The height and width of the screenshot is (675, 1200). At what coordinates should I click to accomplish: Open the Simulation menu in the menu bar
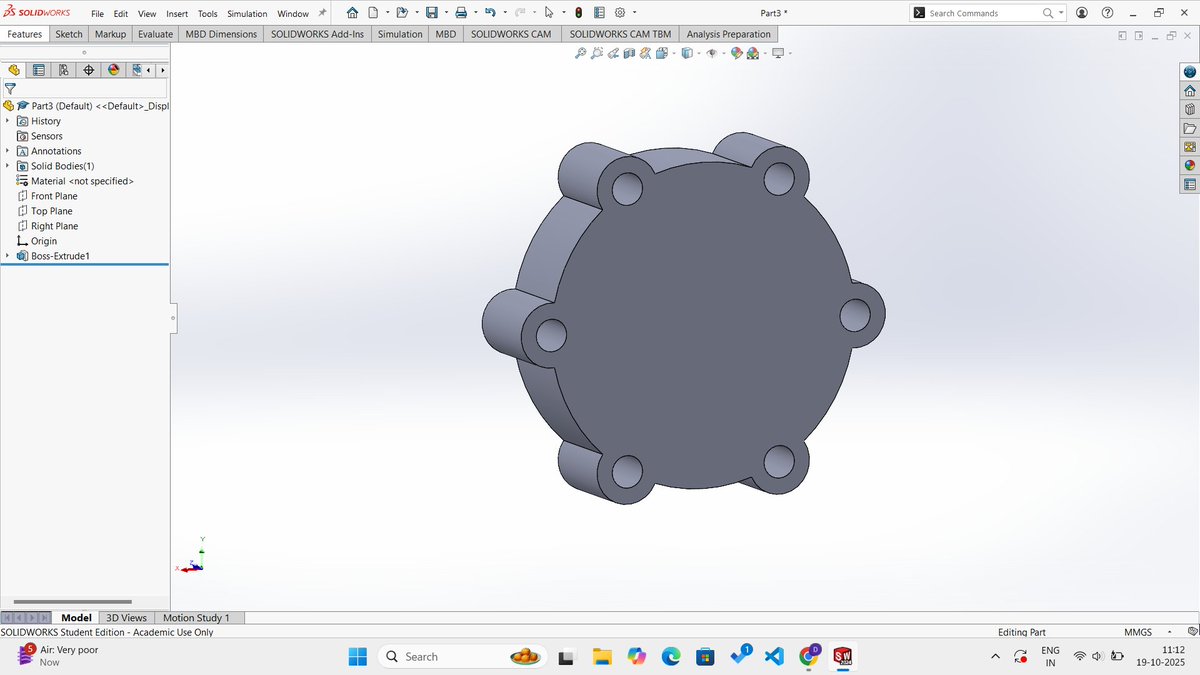click(247, 14)
